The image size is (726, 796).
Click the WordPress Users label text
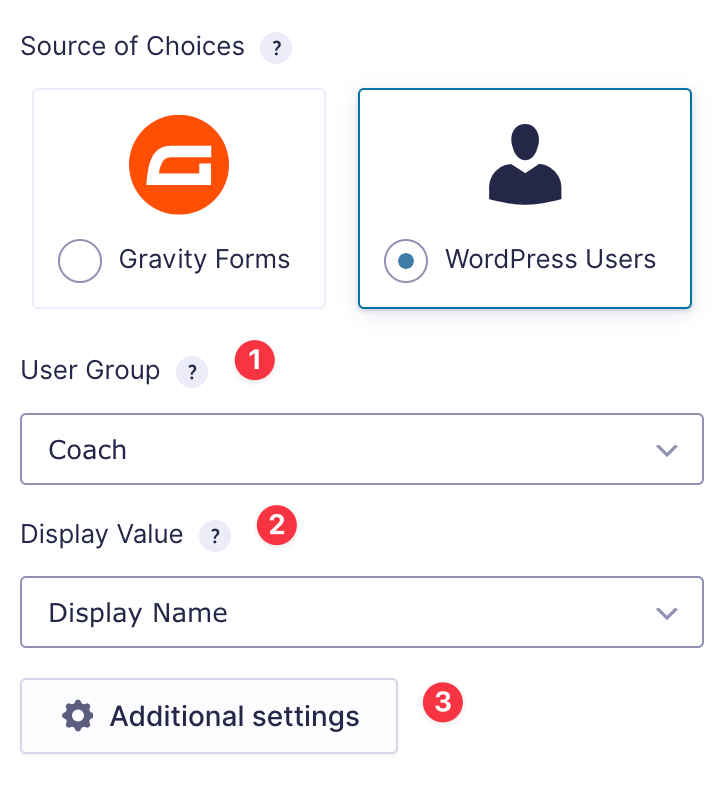click(x=550, y=260)
